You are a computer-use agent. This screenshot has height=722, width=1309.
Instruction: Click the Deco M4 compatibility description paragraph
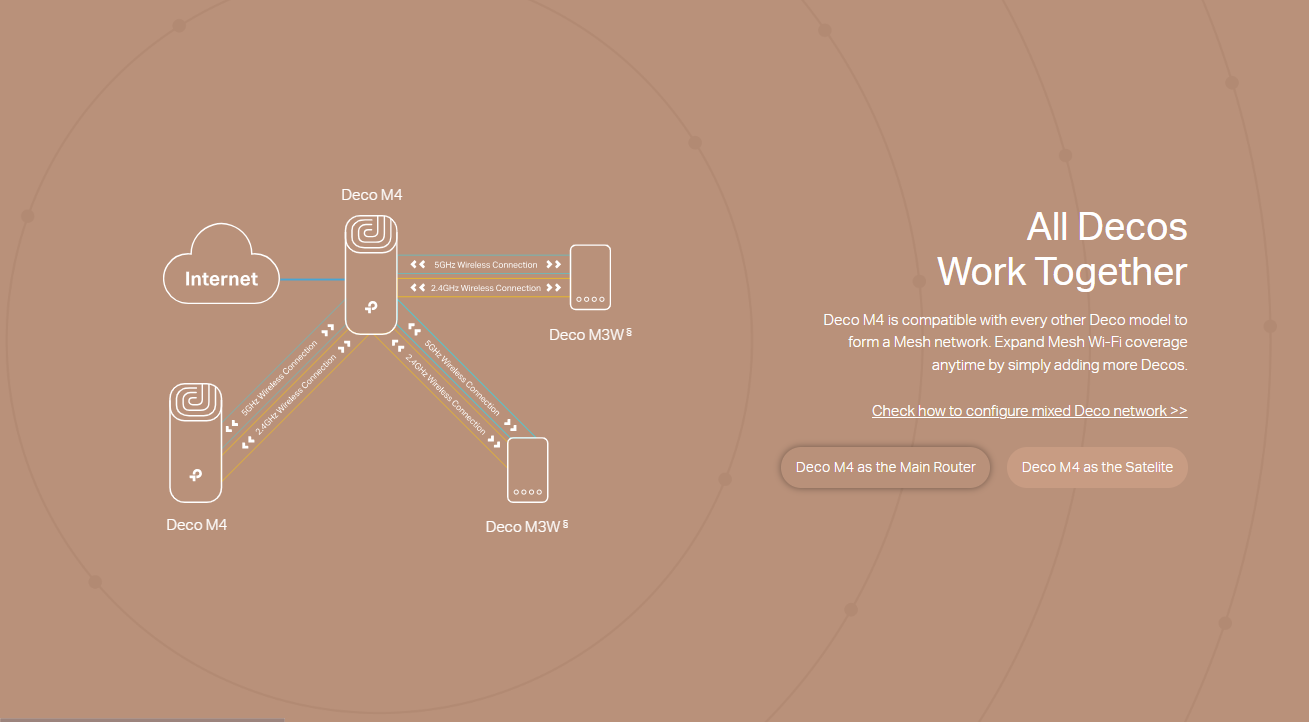[x=1005, y=342]
